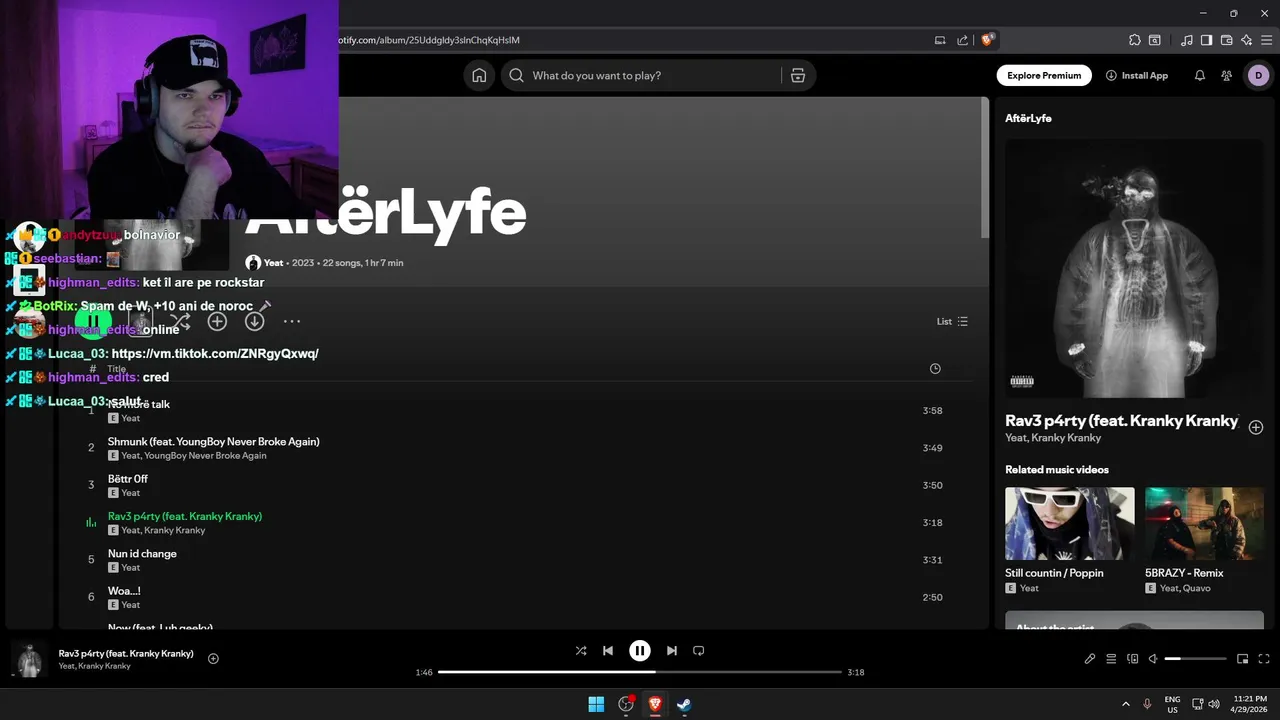Add Rav3 p4rty to Liked Songs in sidebar
Viewport: 1280px width, 720px height.
click(x=1256, y=427)
